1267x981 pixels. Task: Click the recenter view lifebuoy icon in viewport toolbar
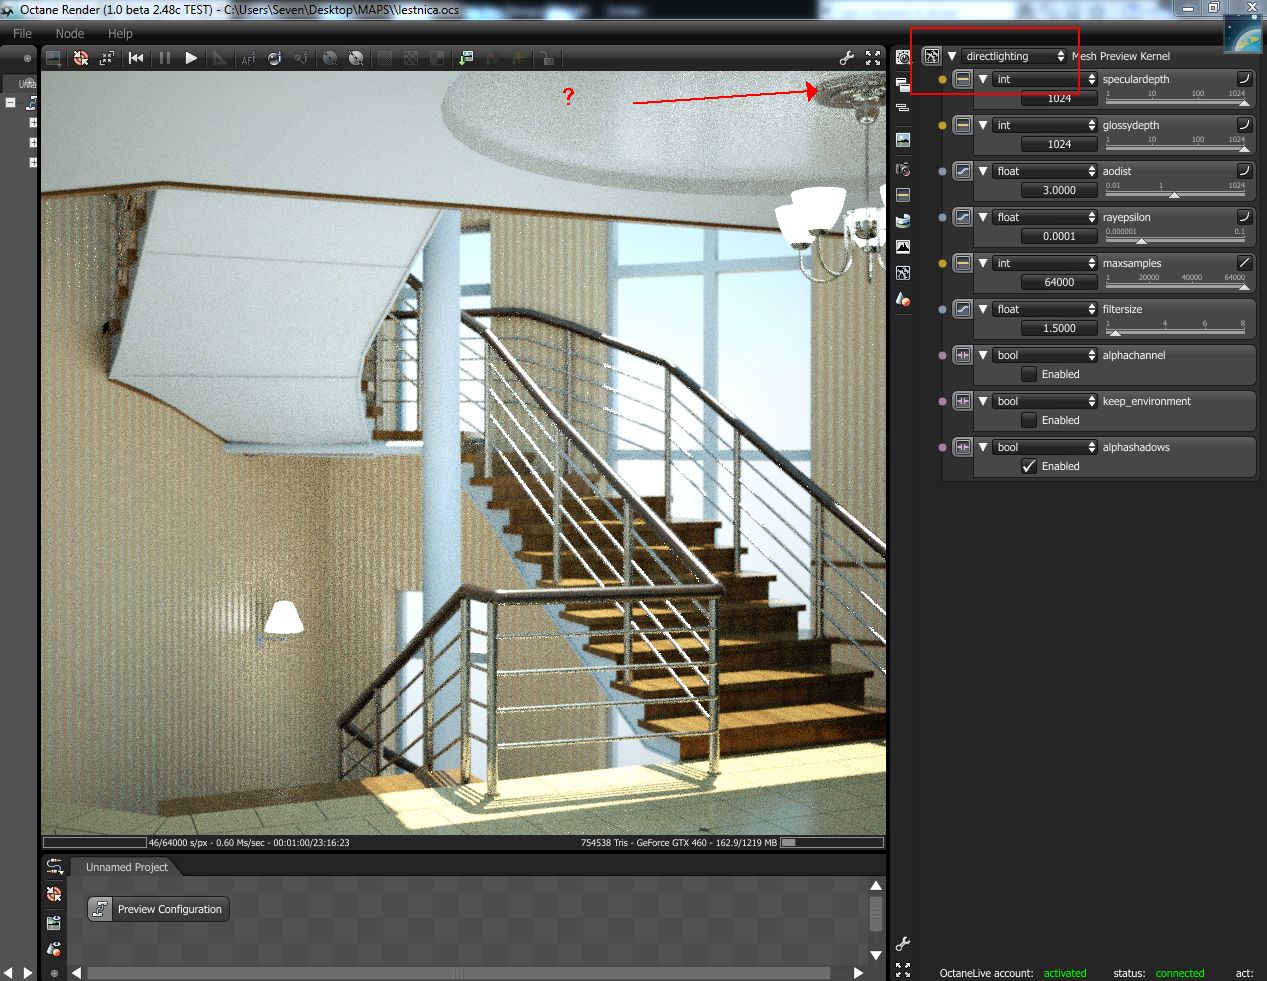click(81, 58)
